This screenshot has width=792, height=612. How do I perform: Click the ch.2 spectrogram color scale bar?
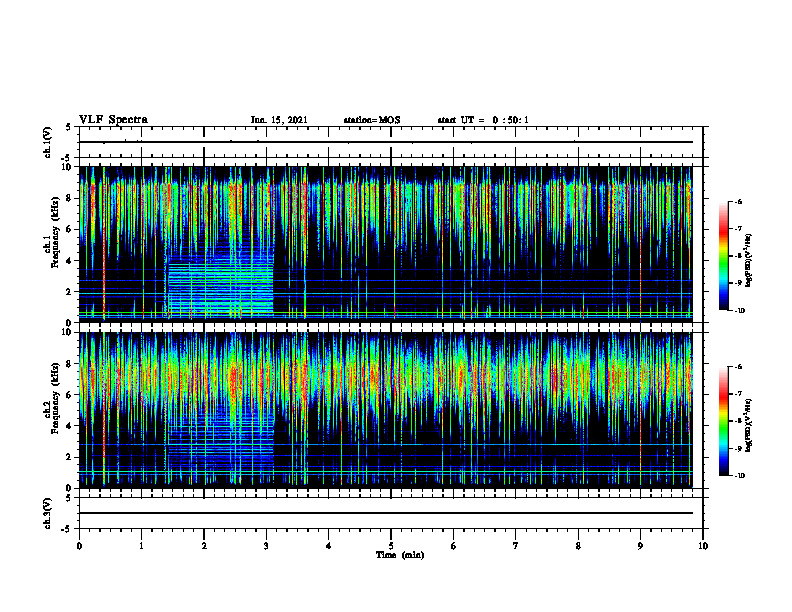(724, 421)
